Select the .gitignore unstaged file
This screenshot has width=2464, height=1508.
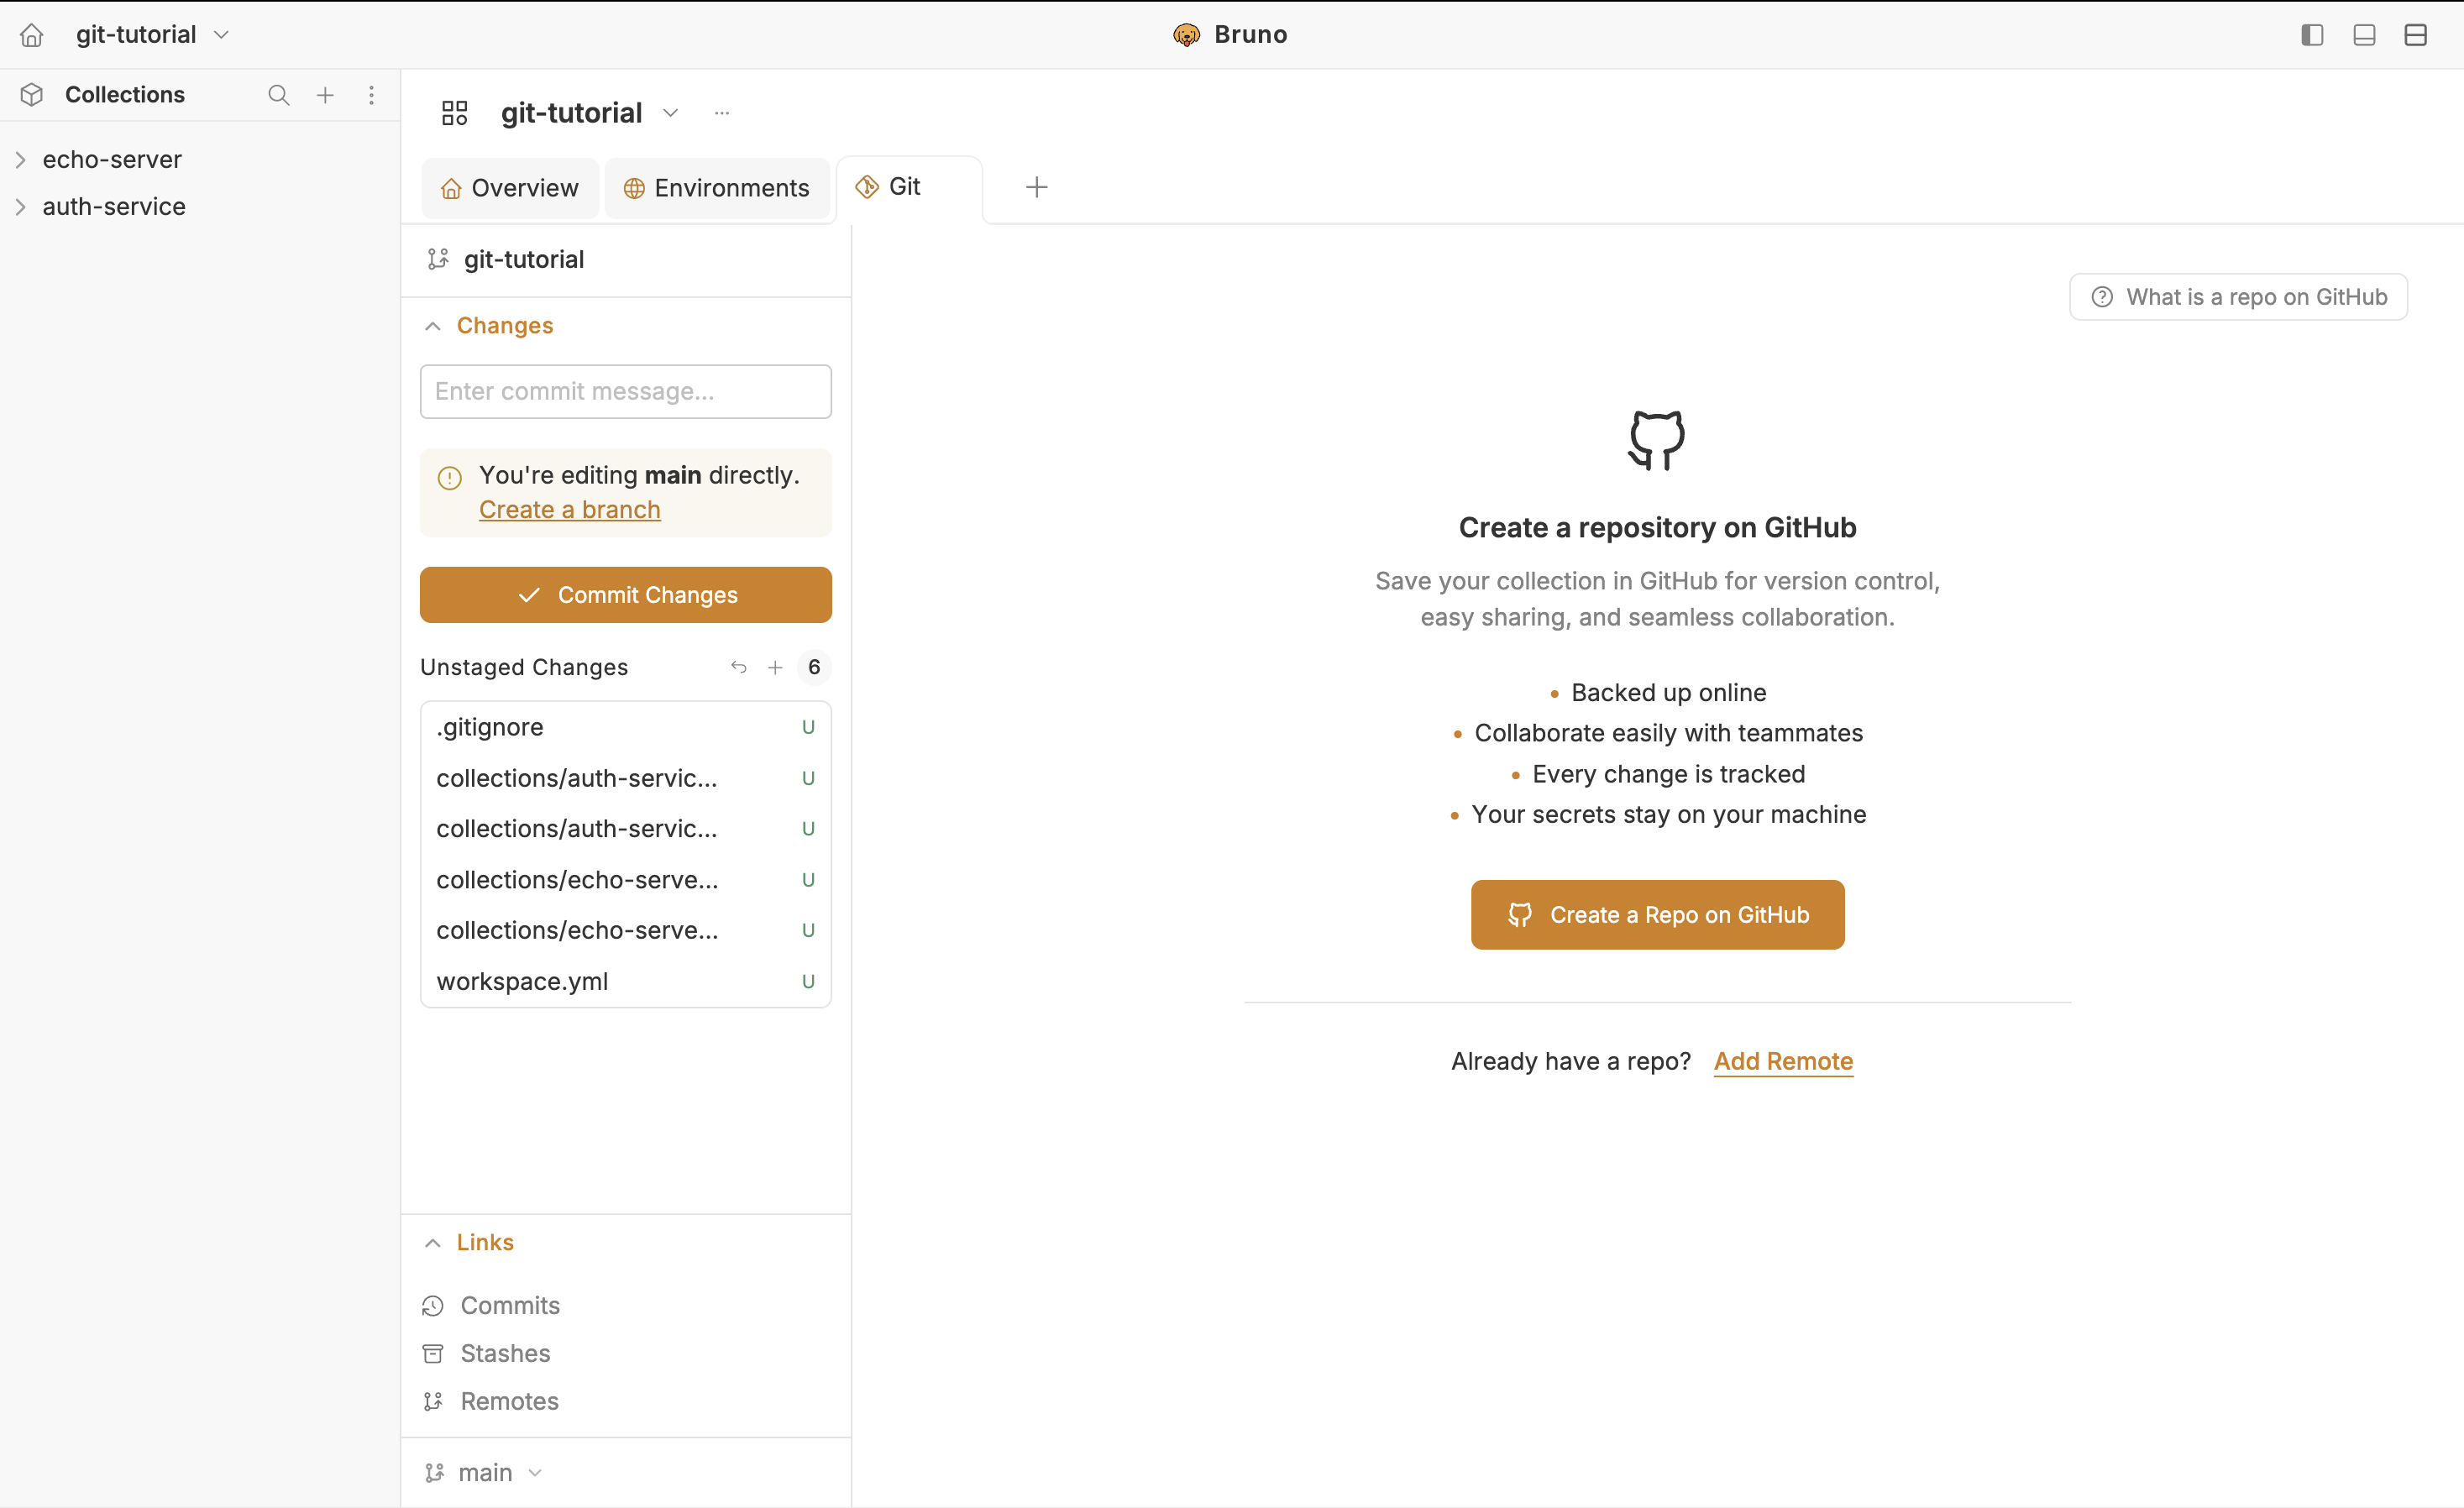pos(626,728)
